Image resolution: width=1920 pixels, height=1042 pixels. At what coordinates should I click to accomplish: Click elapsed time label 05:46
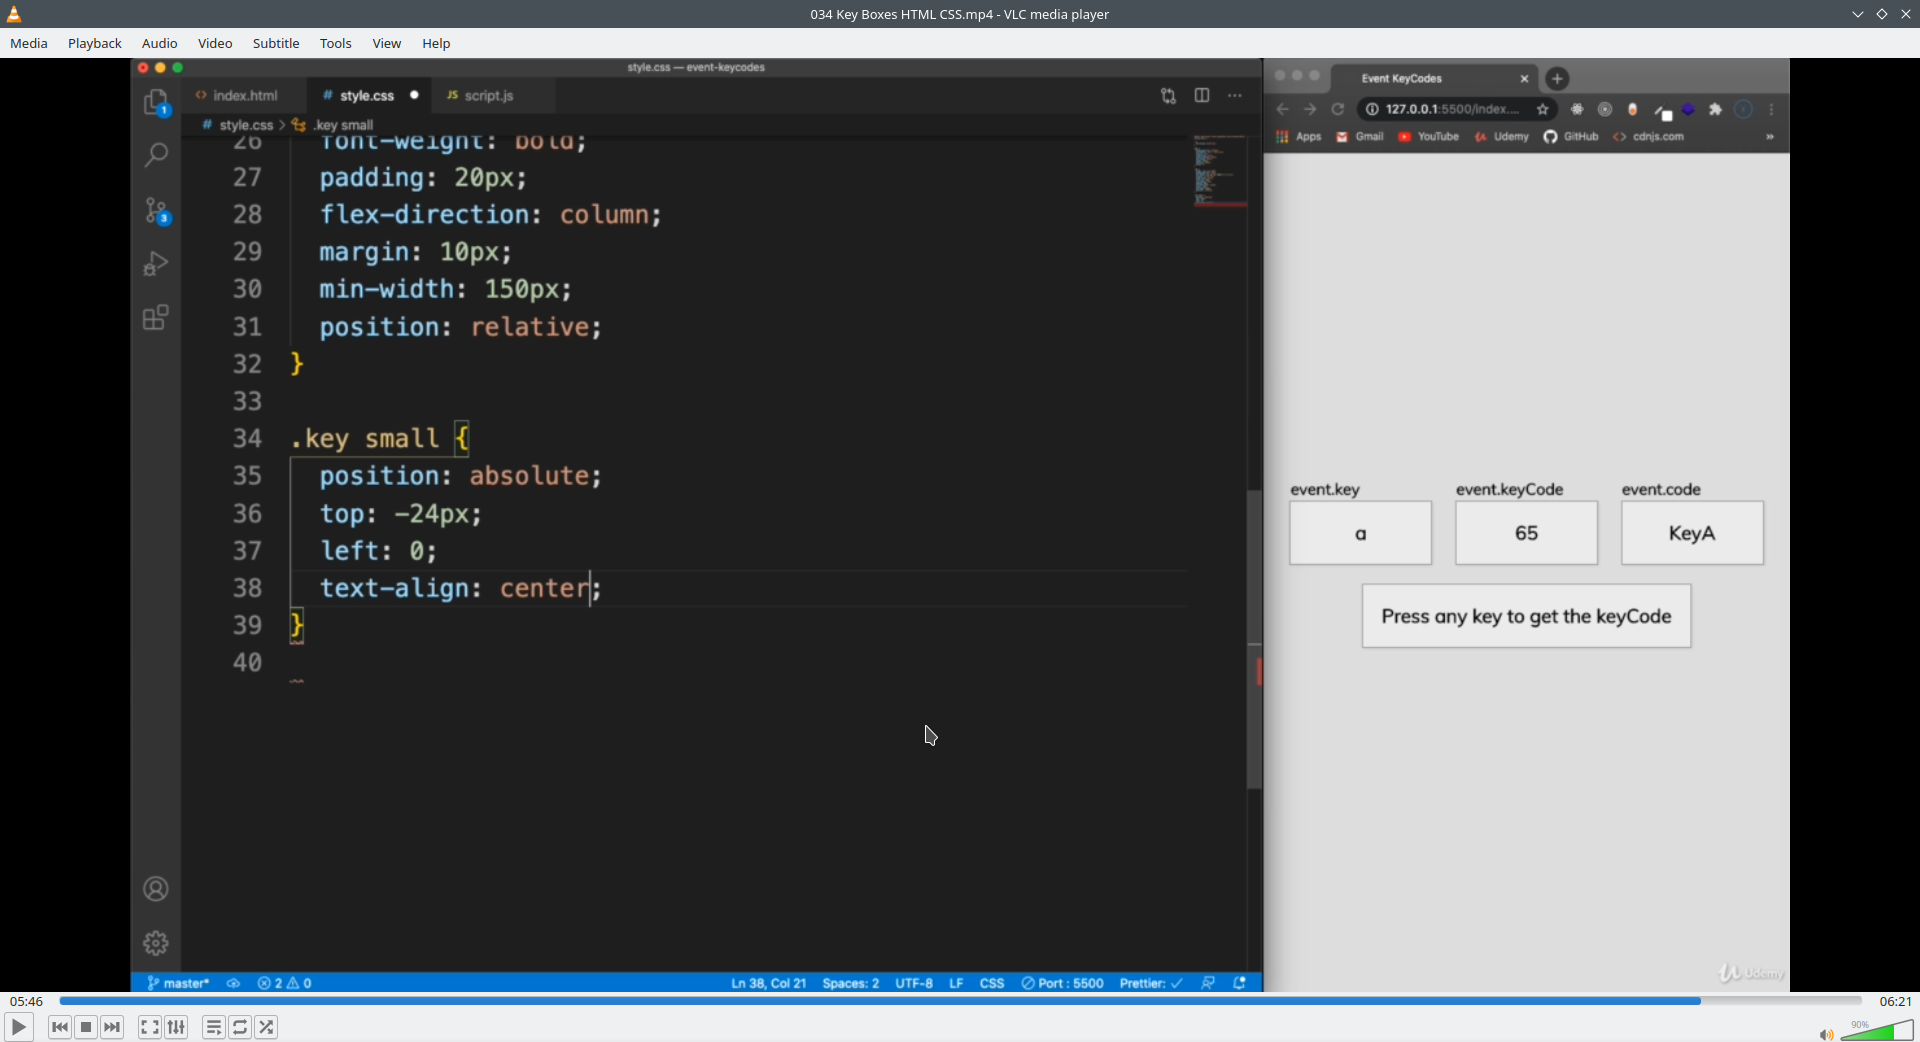coord(27,1001)
